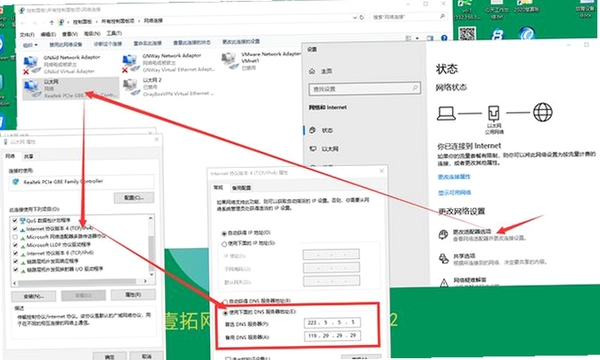
Task: Click 确定 in 以太网 属性 dialog
Action: coord(109,357)
